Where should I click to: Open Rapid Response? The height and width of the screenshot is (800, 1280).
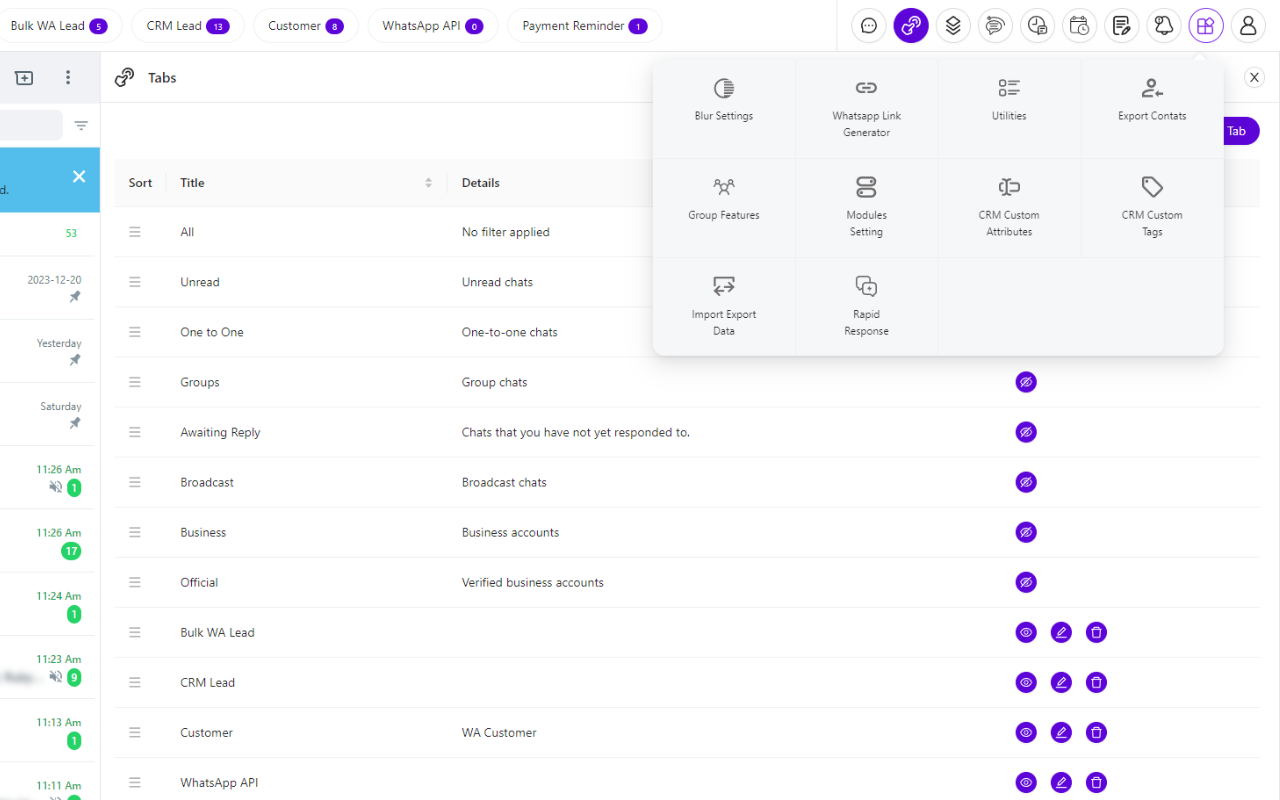click(x=867, y=306)
